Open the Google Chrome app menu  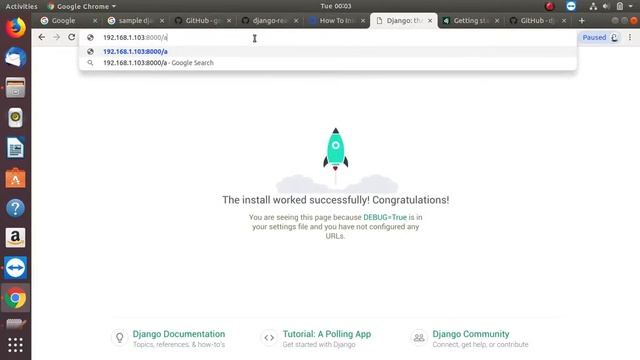[x=82, y=6]
